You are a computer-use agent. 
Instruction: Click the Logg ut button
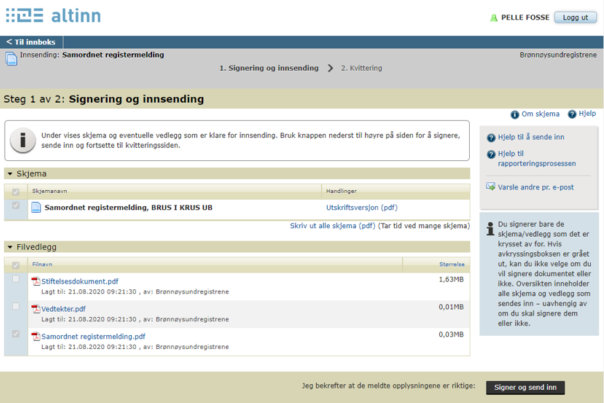[x=575, y=18]
